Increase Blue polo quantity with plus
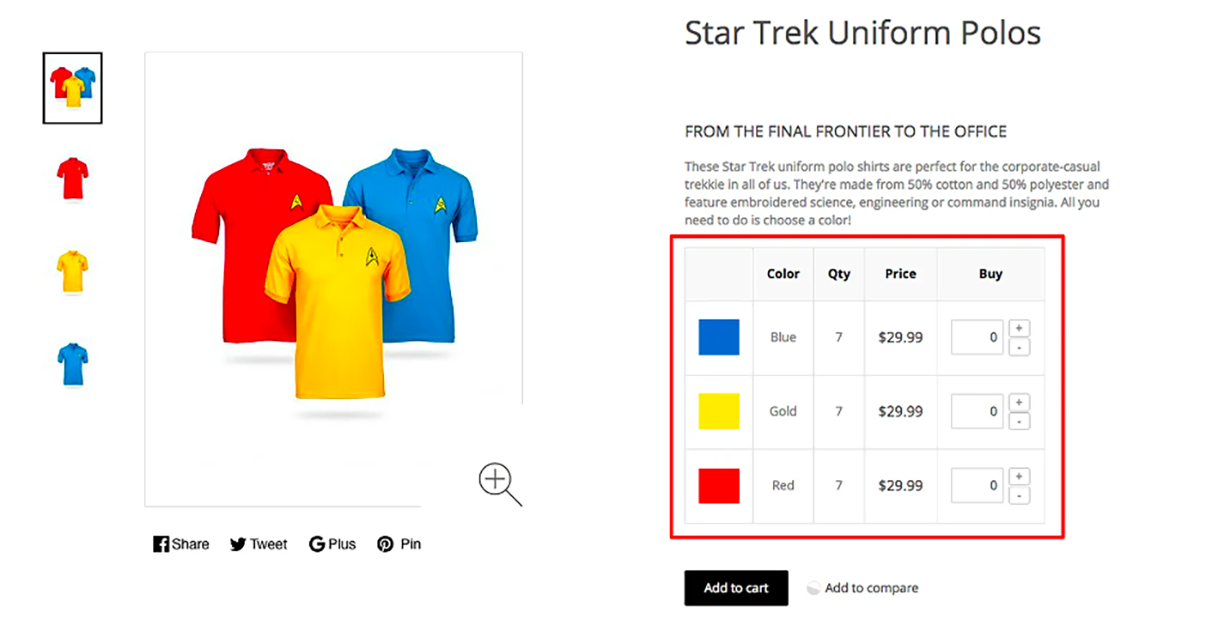 pyautogui.click(x=1019, y=328)
